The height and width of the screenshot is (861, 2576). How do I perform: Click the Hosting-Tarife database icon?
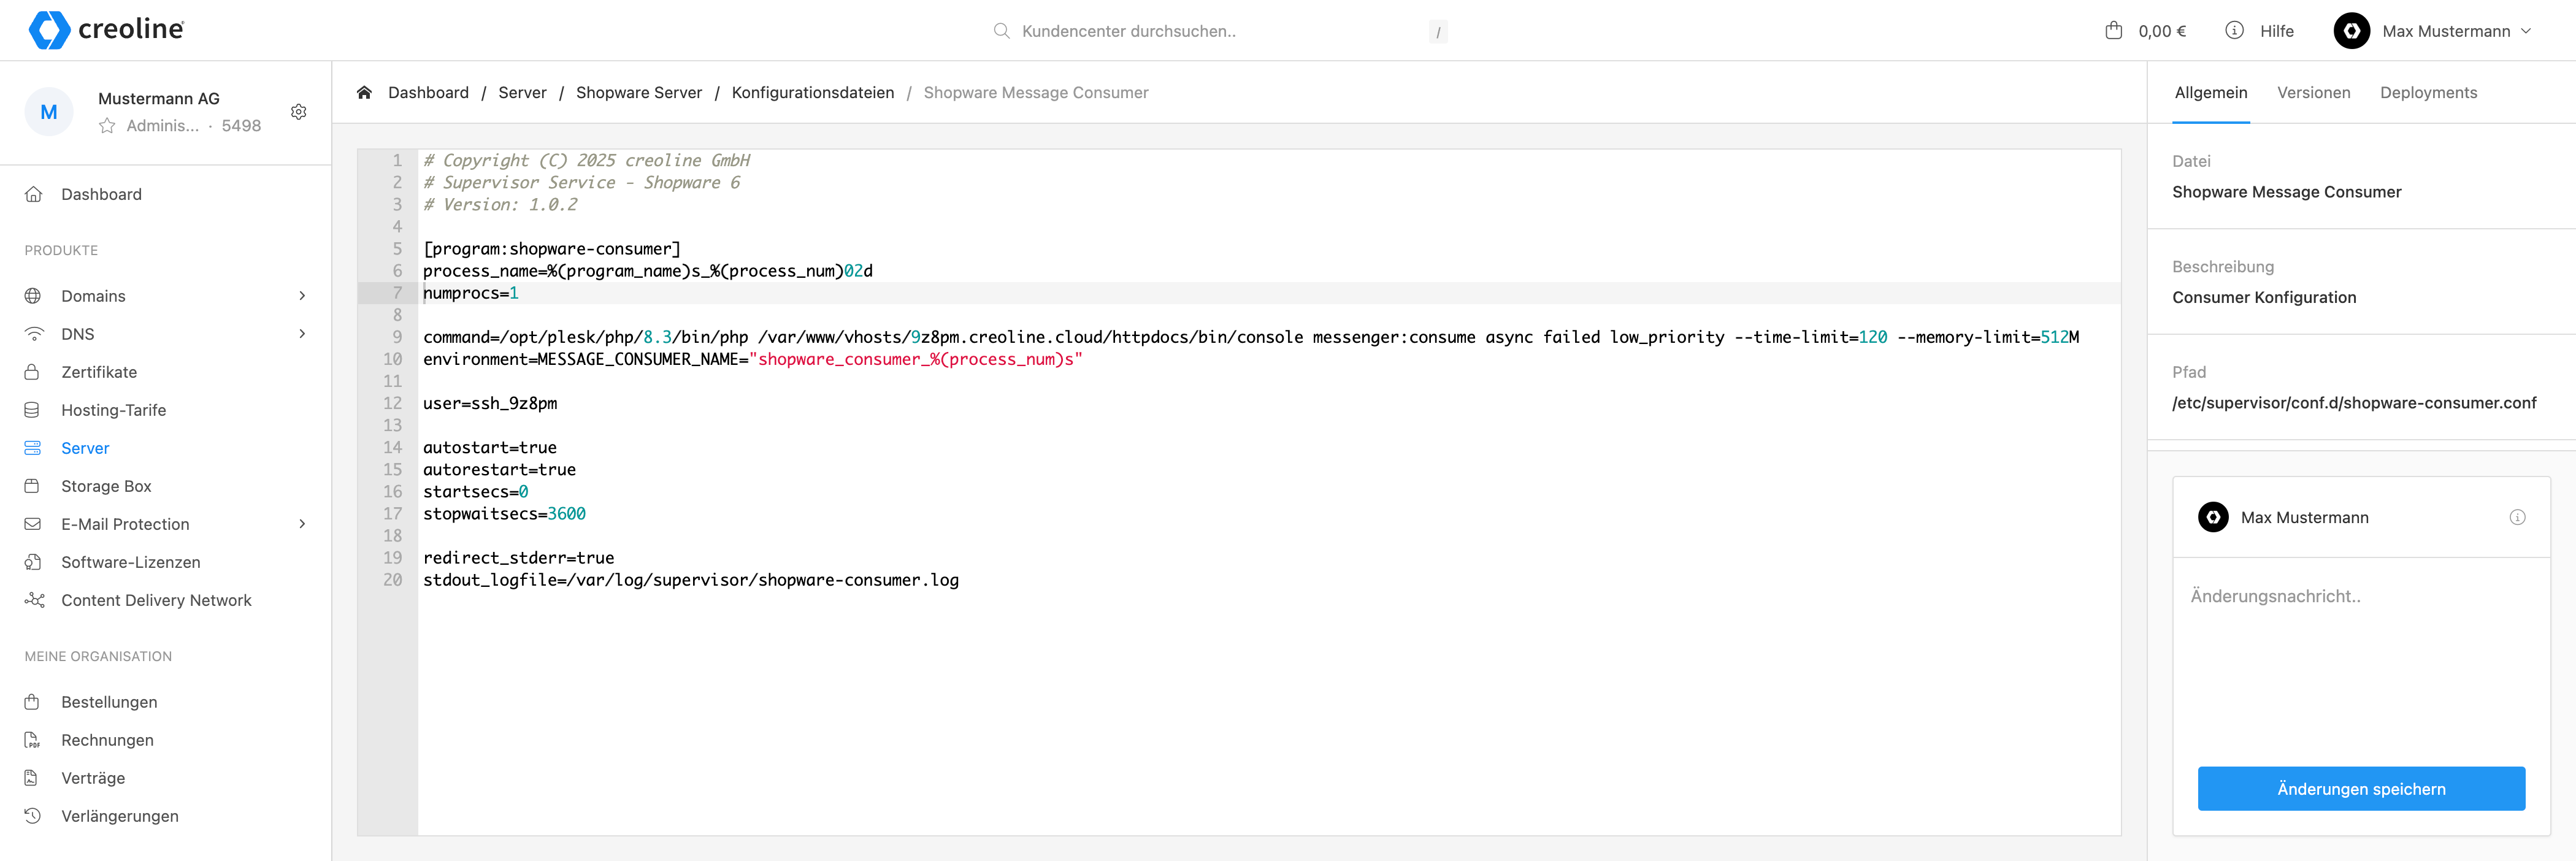click(33, 410)
